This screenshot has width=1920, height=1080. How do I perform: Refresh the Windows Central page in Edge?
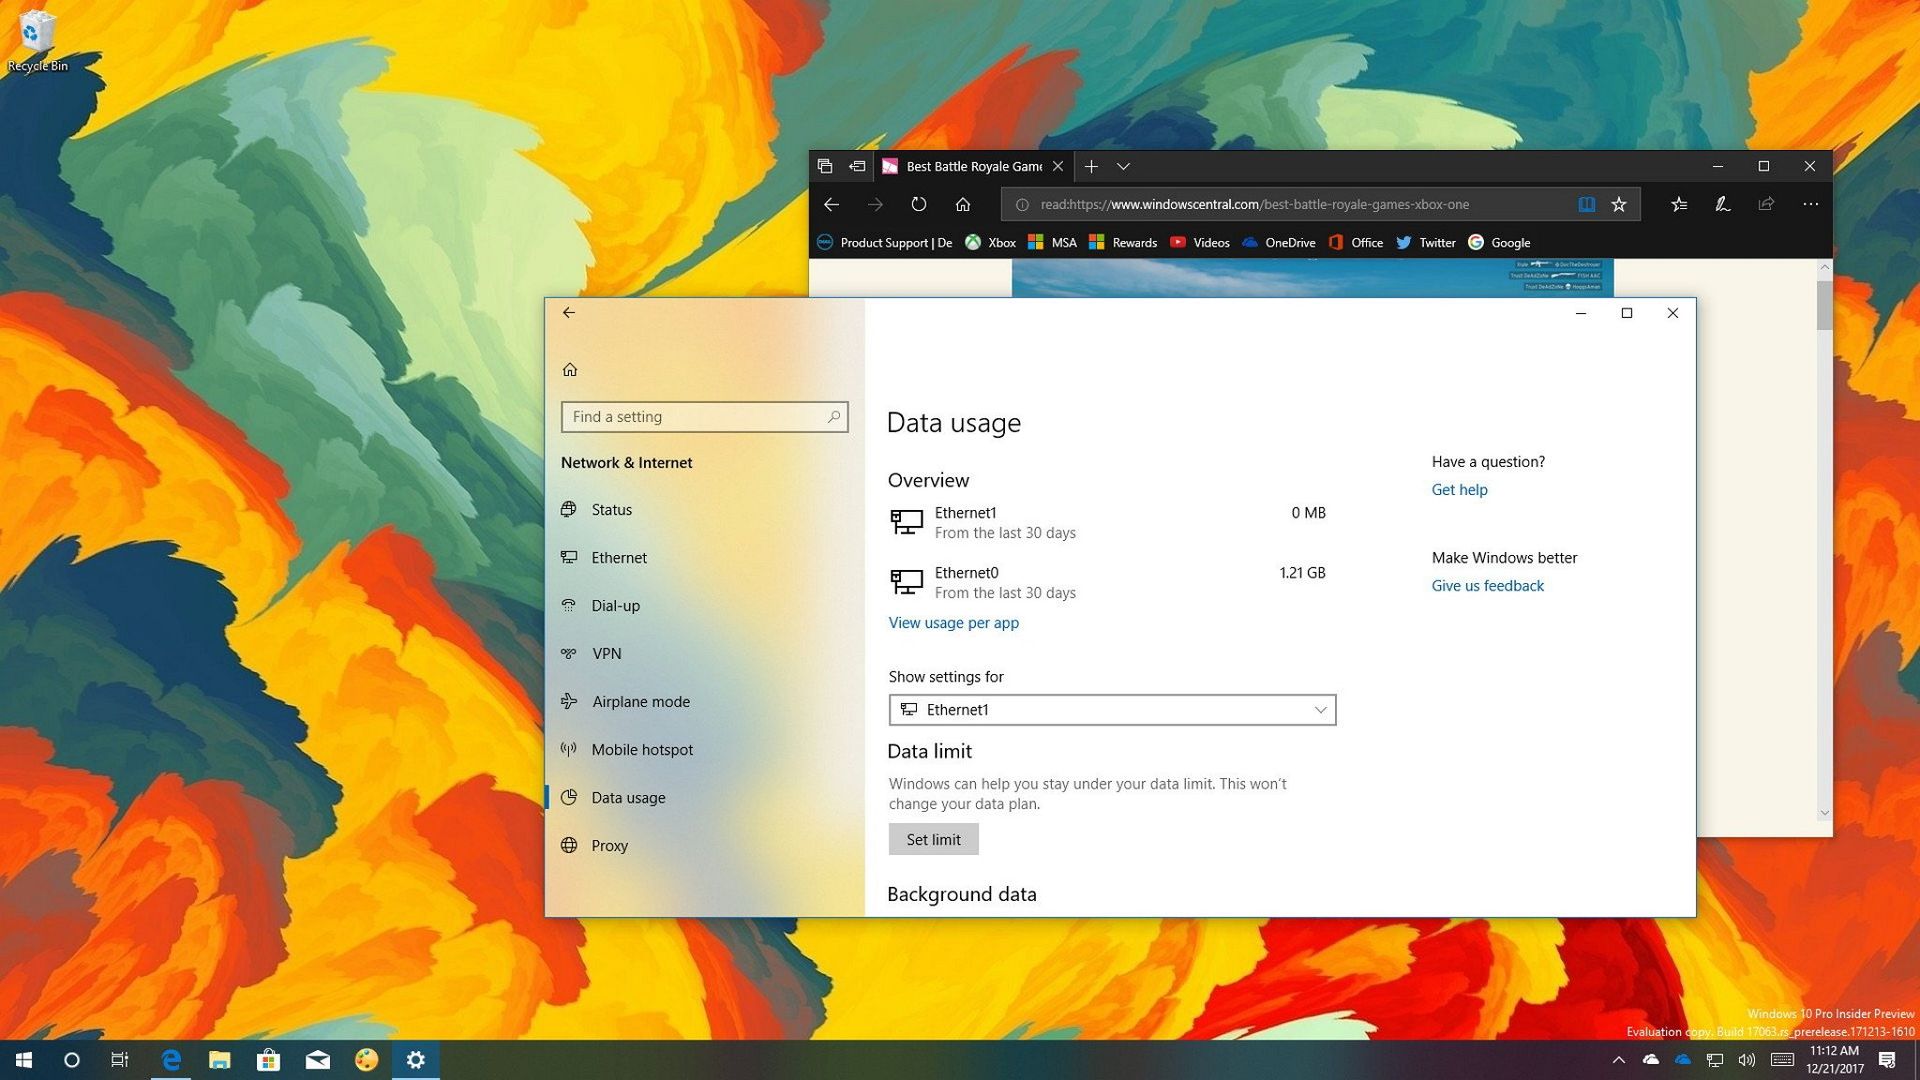click(x=917, y=204)
